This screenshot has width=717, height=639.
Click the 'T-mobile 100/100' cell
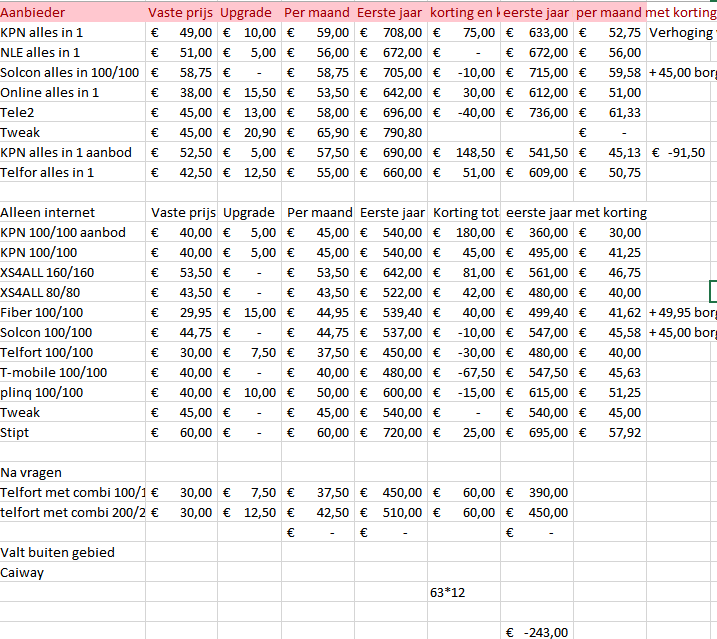click(x=73, y=372)
